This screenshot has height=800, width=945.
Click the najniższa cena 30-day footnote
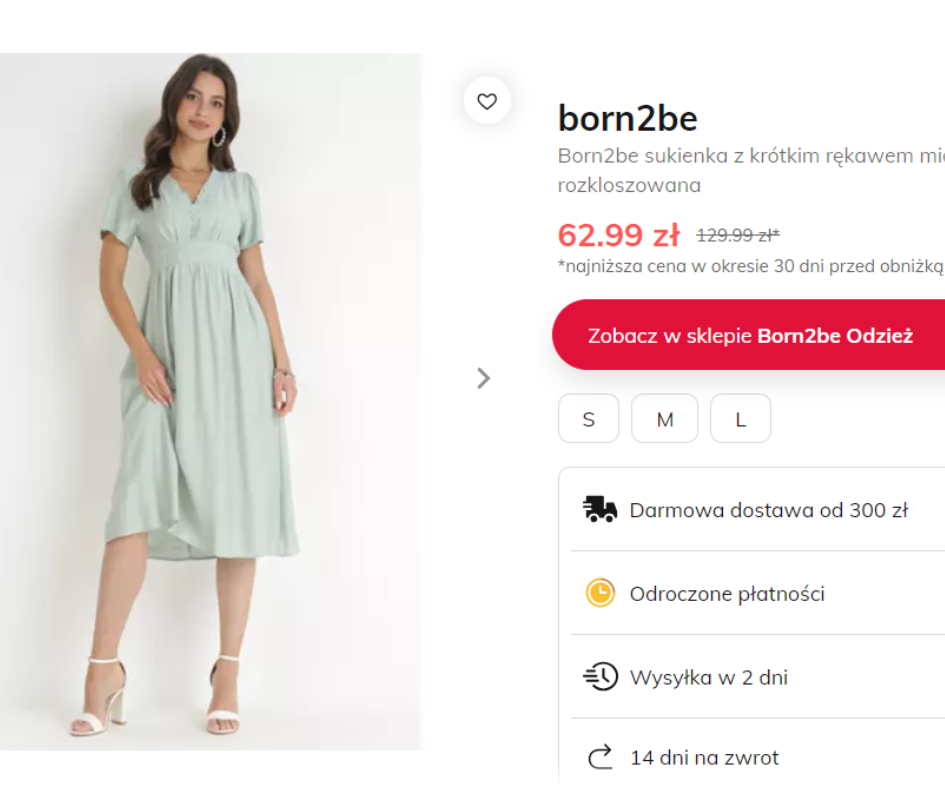click(750, 266)
